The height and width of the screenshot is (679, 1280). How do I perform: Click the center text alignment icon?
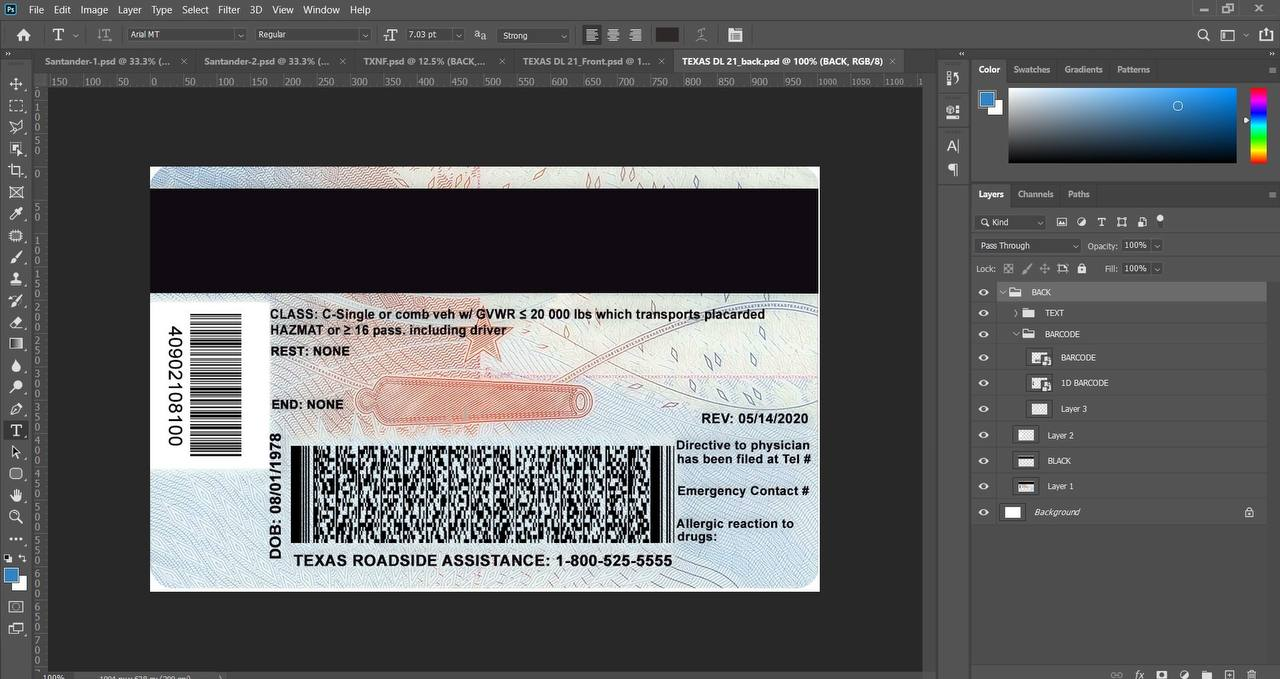click(613, 35)
